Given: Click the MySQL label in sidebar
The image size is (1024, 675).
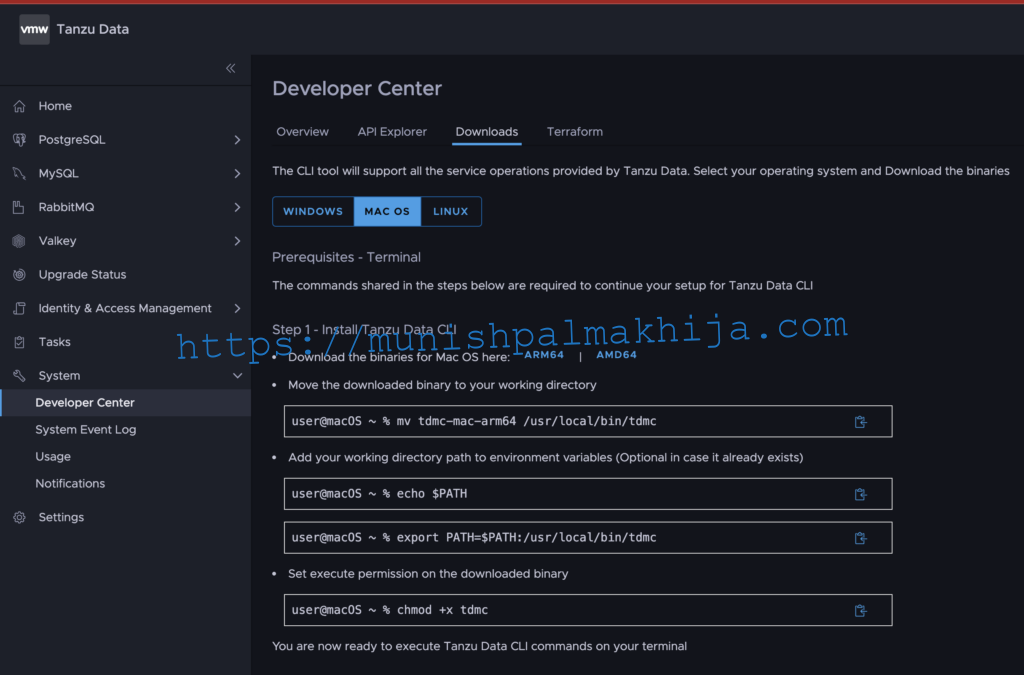Looking at the screenshot, I should pos(58,174).
